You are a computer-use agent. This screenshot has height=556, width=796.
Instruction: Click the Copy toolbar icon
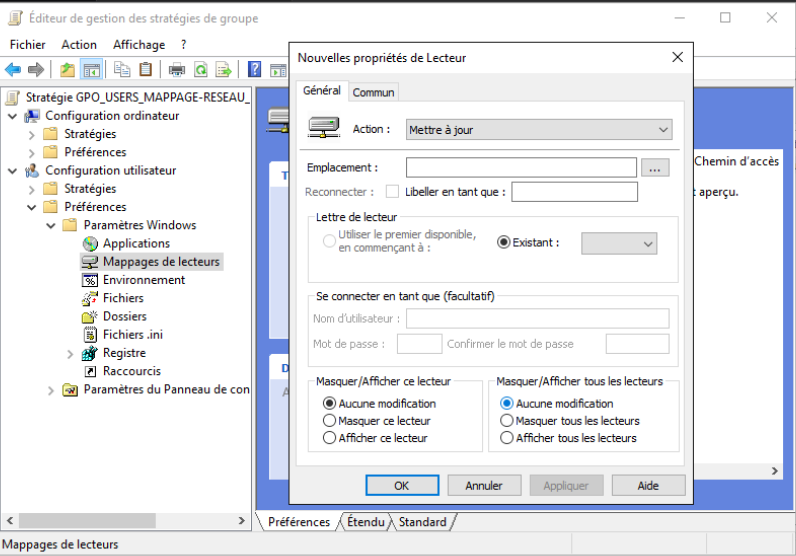(122, 69)
